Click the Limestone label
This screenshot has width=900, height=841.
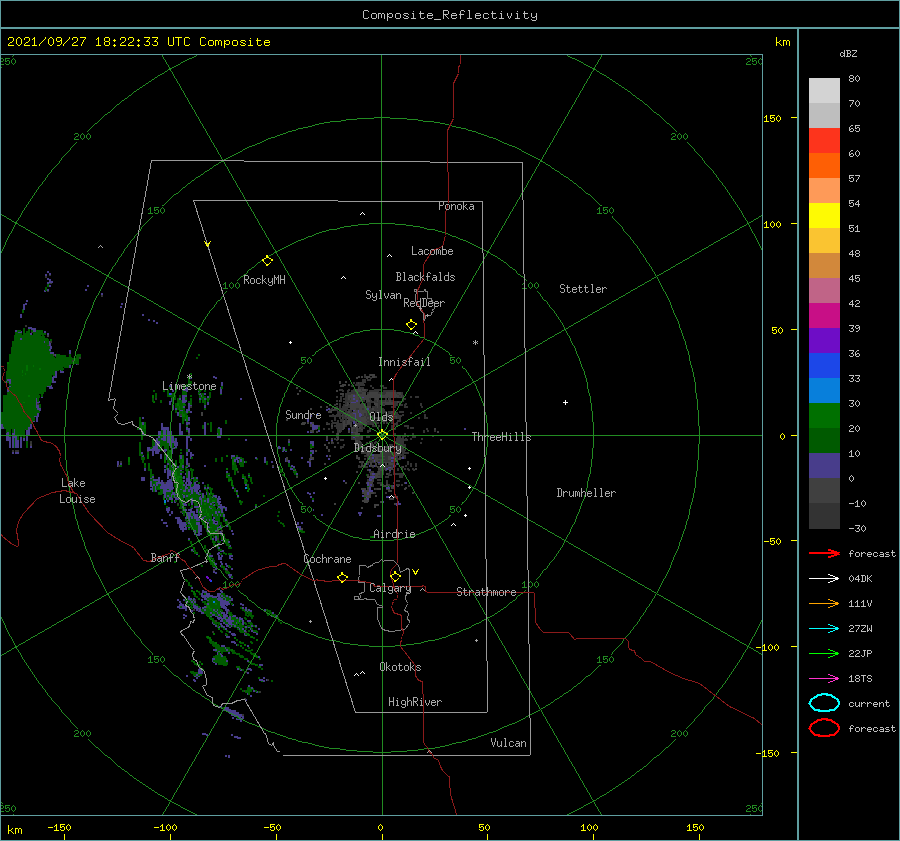(x=189, y=386)
